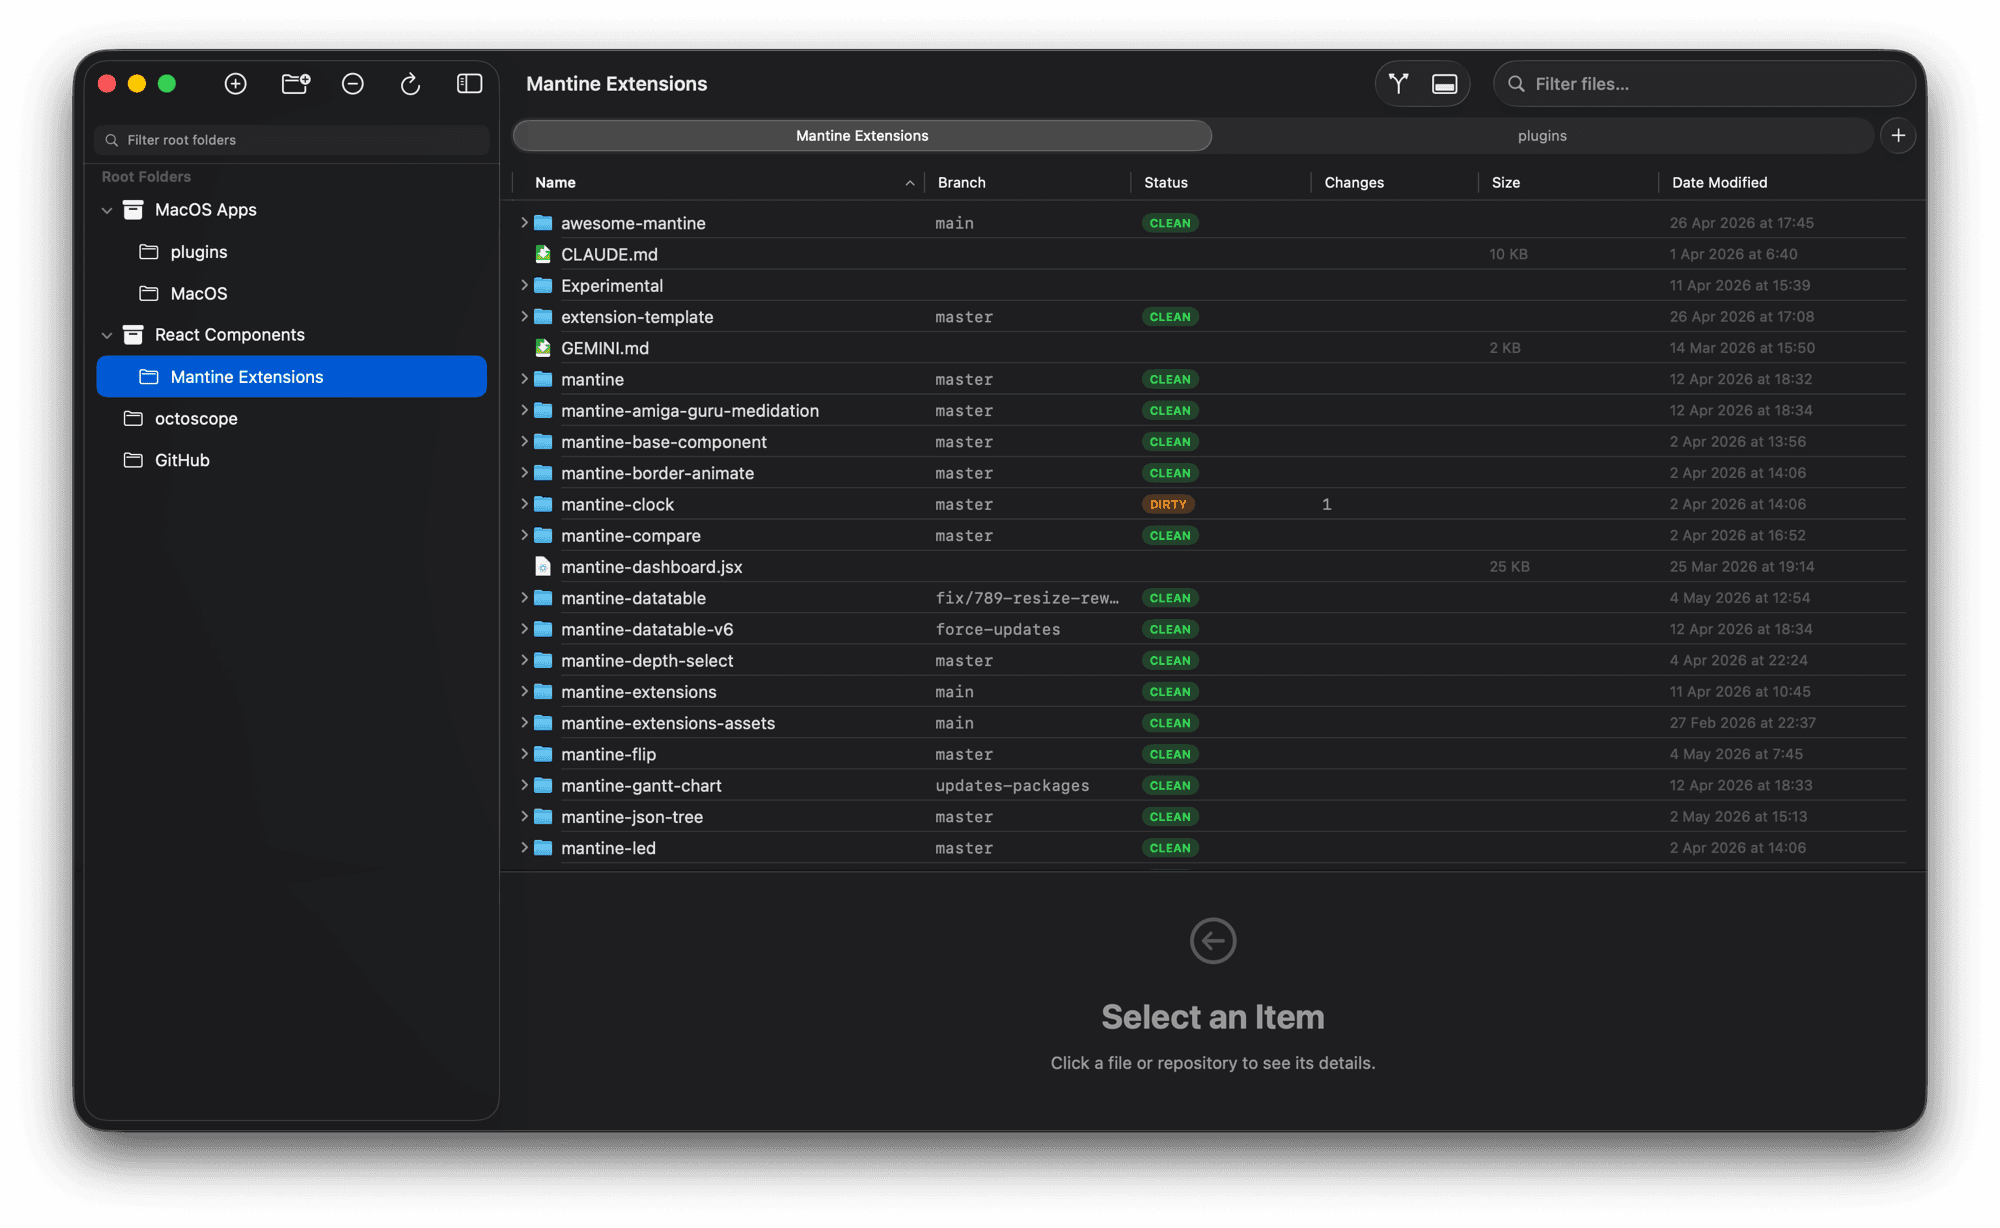Screen dimensions: 2000x1228
Task: Click the 14 Mar 2026 at 15:50 date
Action: click(x=1742, y=348)
